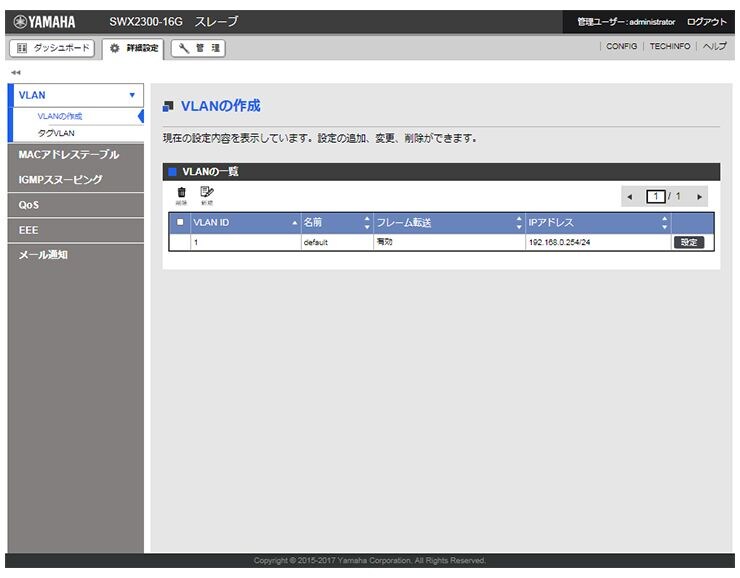Screen dimensions: 740x578
Task: Go to the previous page arrow
Action: (629, 197)
